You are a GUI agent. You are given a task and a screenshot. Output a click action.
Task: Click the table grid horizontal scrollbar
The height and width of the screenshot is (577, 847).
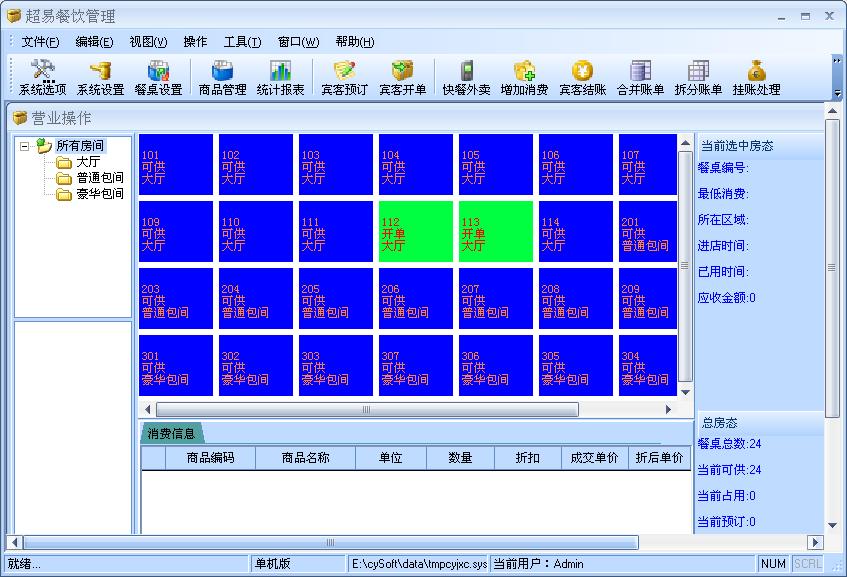pos(366,410)
